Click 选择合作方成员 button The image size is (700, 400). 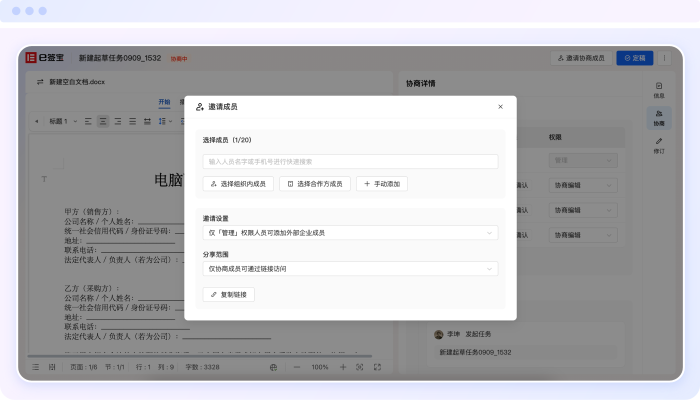tap(314, 184)
